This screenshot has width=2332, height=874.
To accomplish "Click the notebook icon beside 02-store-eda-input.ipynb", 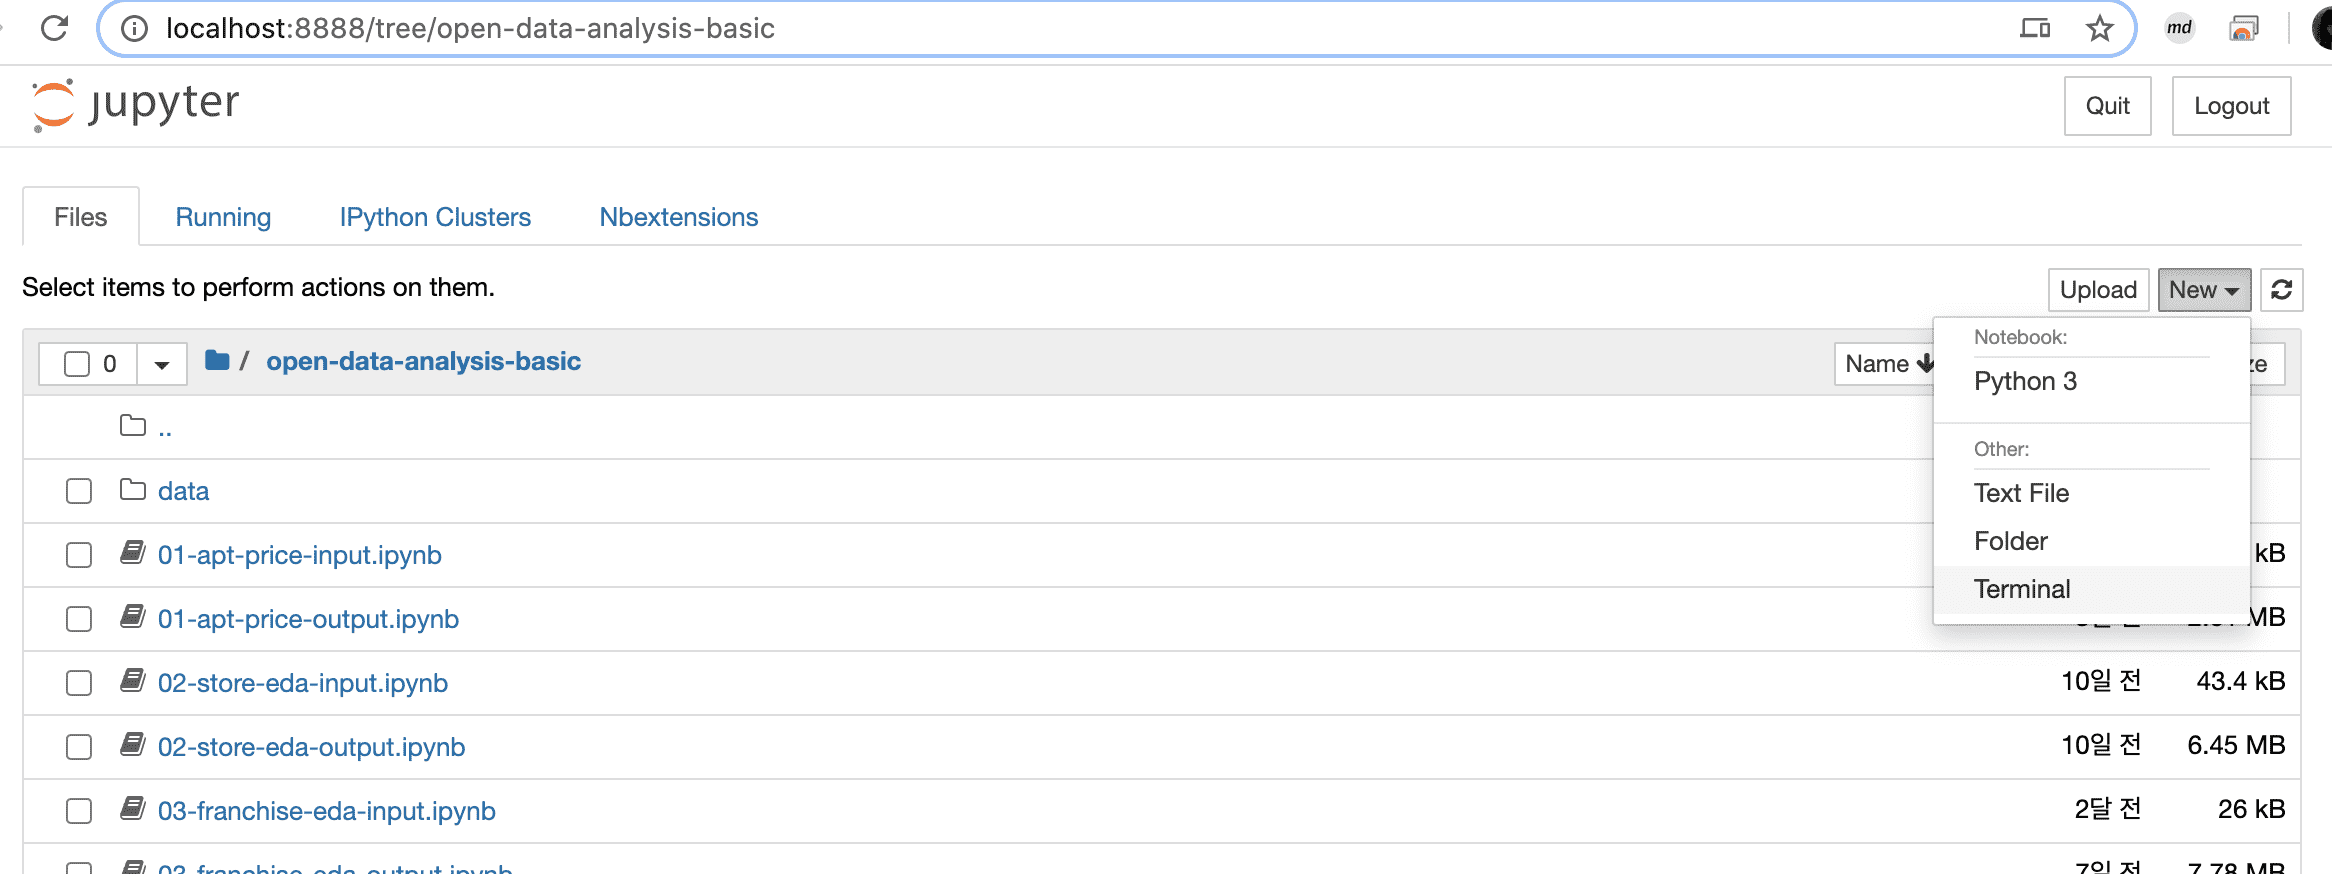I will tap(133, 681).
